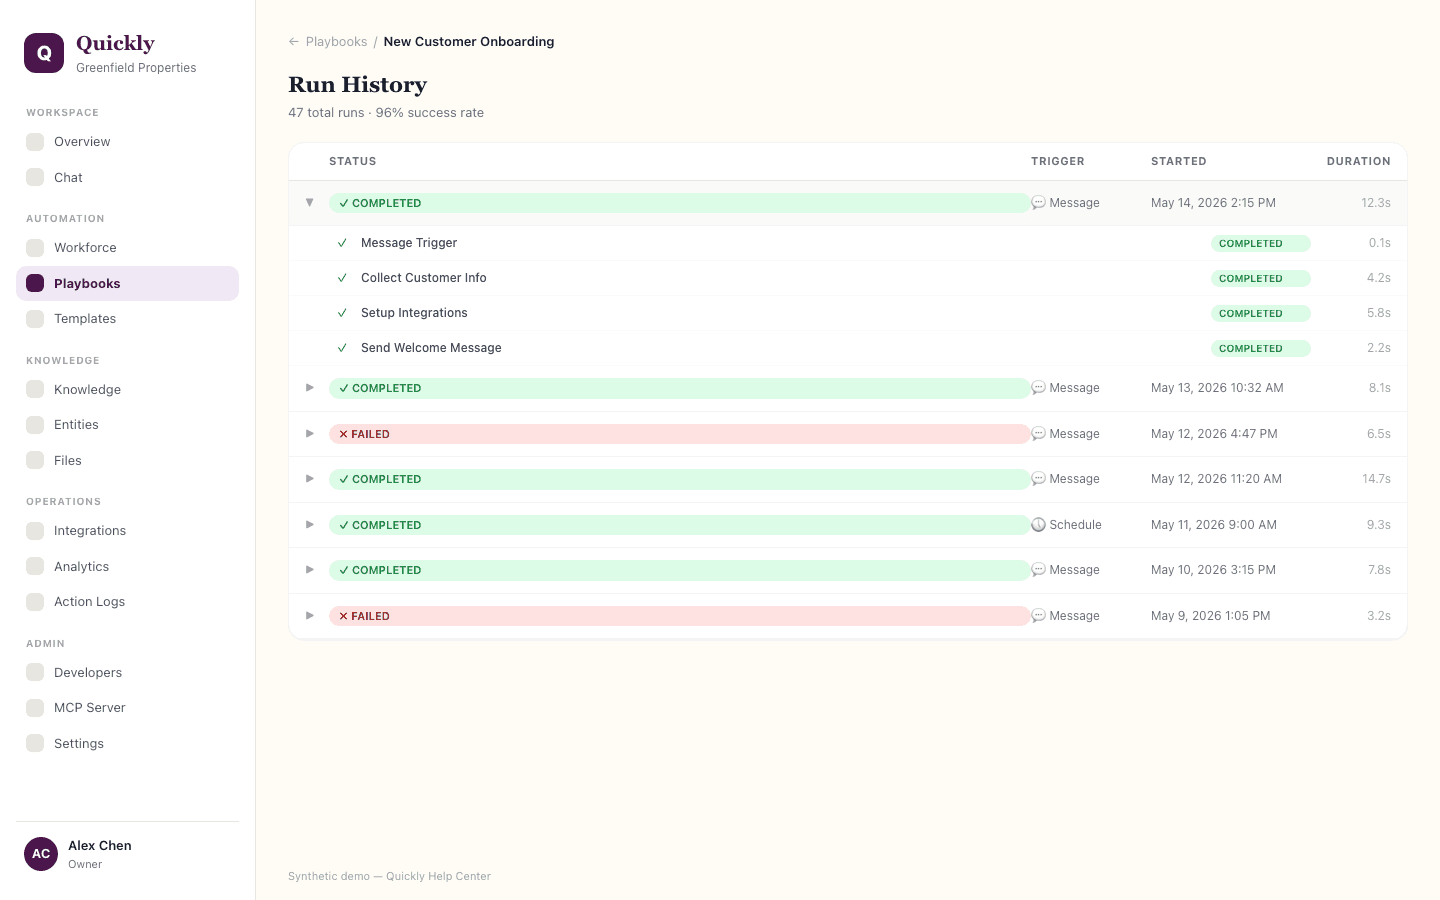Click the Message bubble icon on May 14 run
Viewport: 1440px width, 900px height.
pos(1038,203)
